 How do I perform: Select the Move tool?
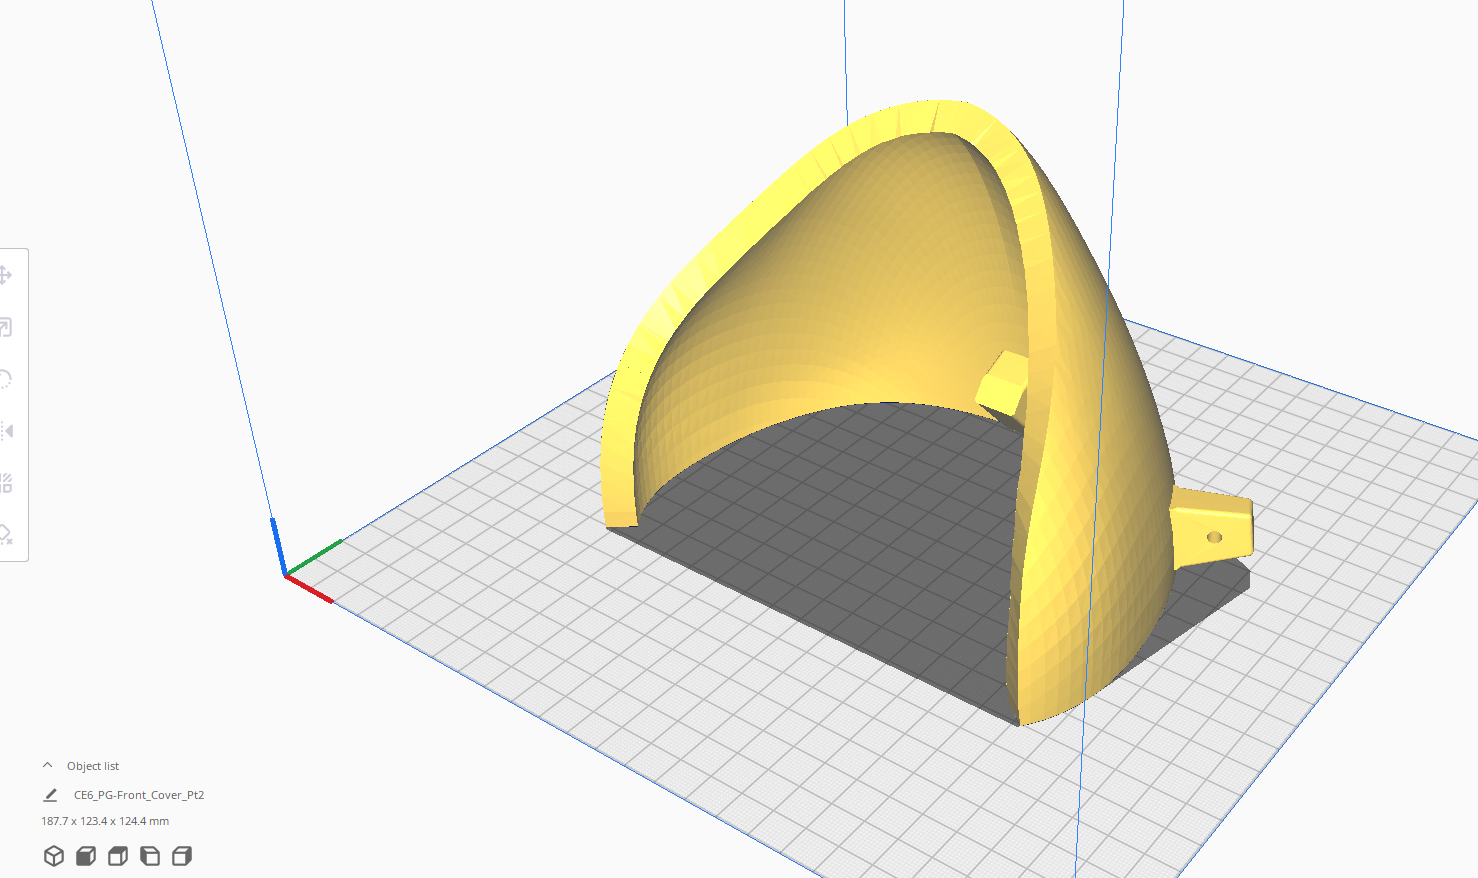(x=6, y=274)
